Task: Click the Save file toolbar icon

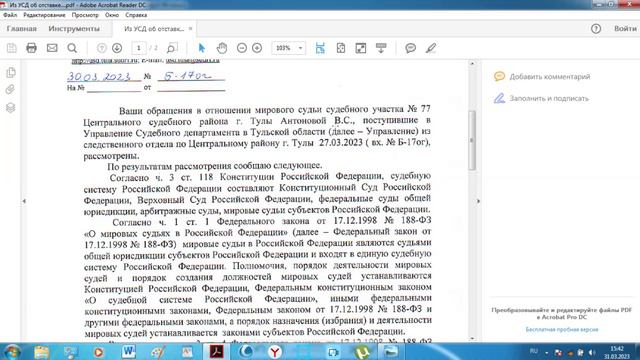Action: point(11,48)
